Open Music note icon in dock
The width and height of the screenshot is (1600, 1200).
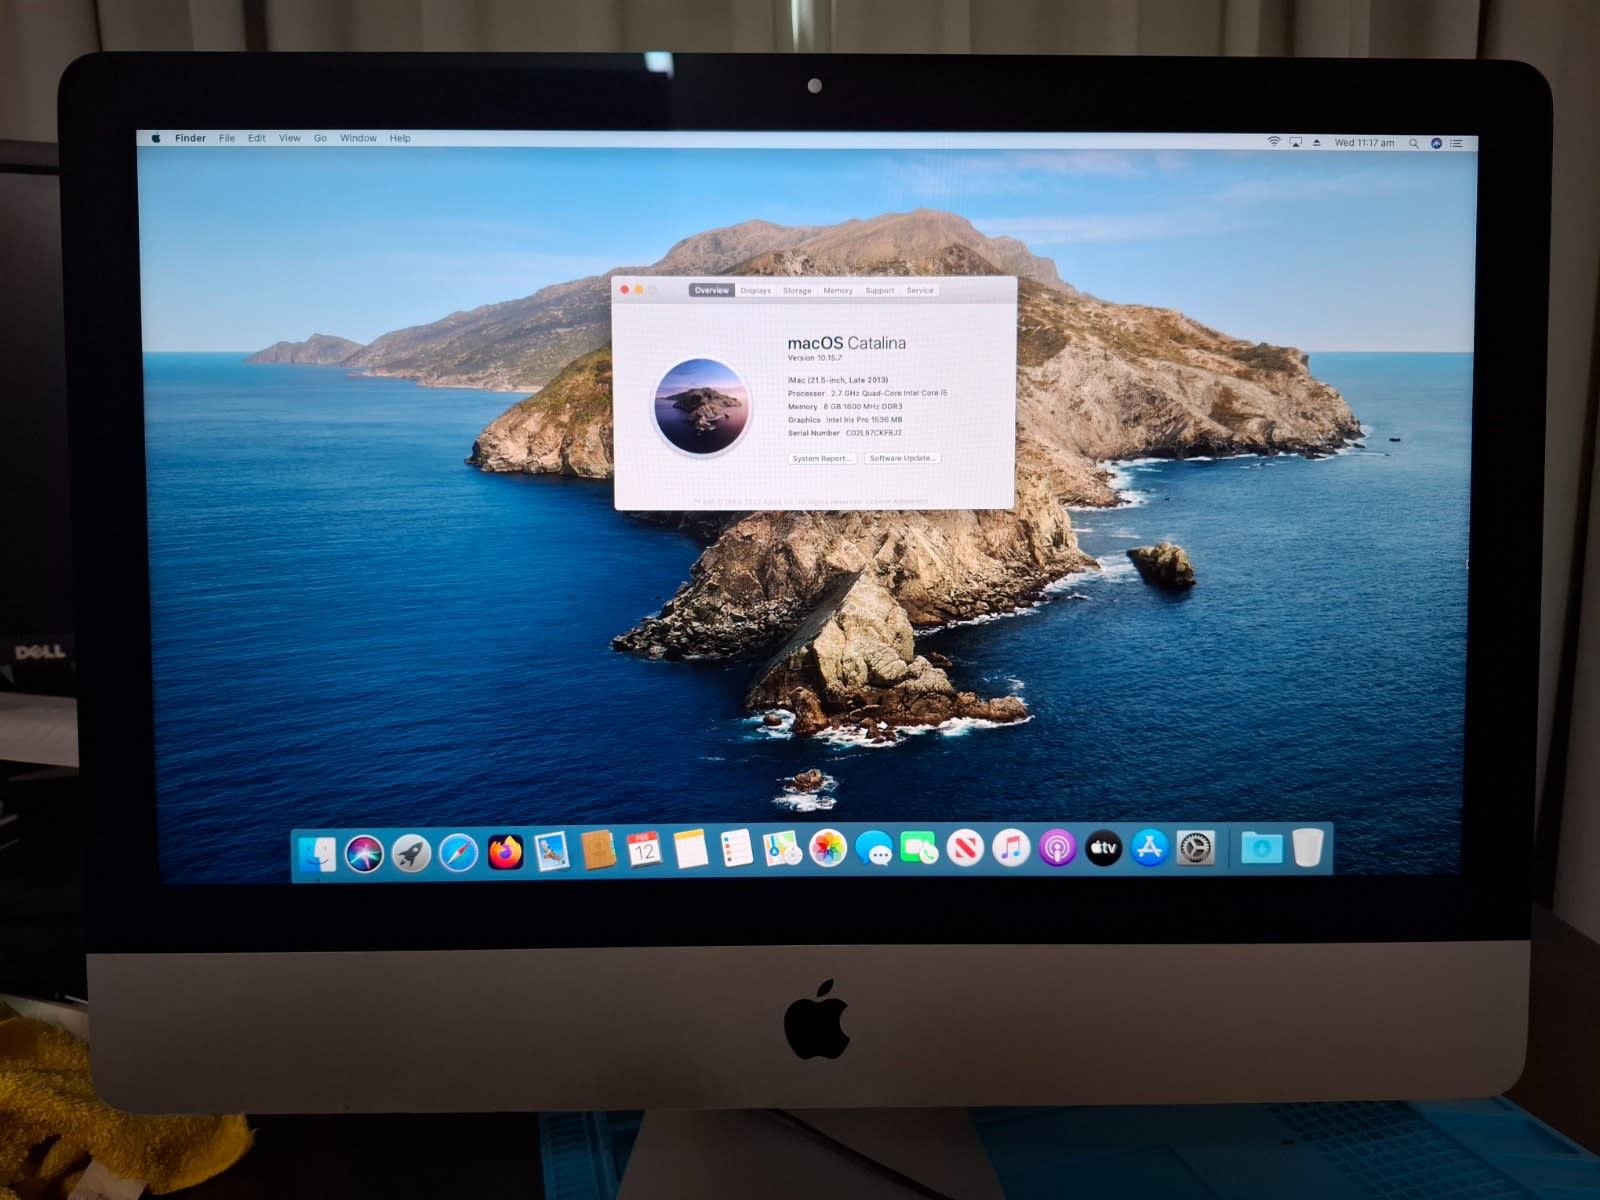point(1011,849)
